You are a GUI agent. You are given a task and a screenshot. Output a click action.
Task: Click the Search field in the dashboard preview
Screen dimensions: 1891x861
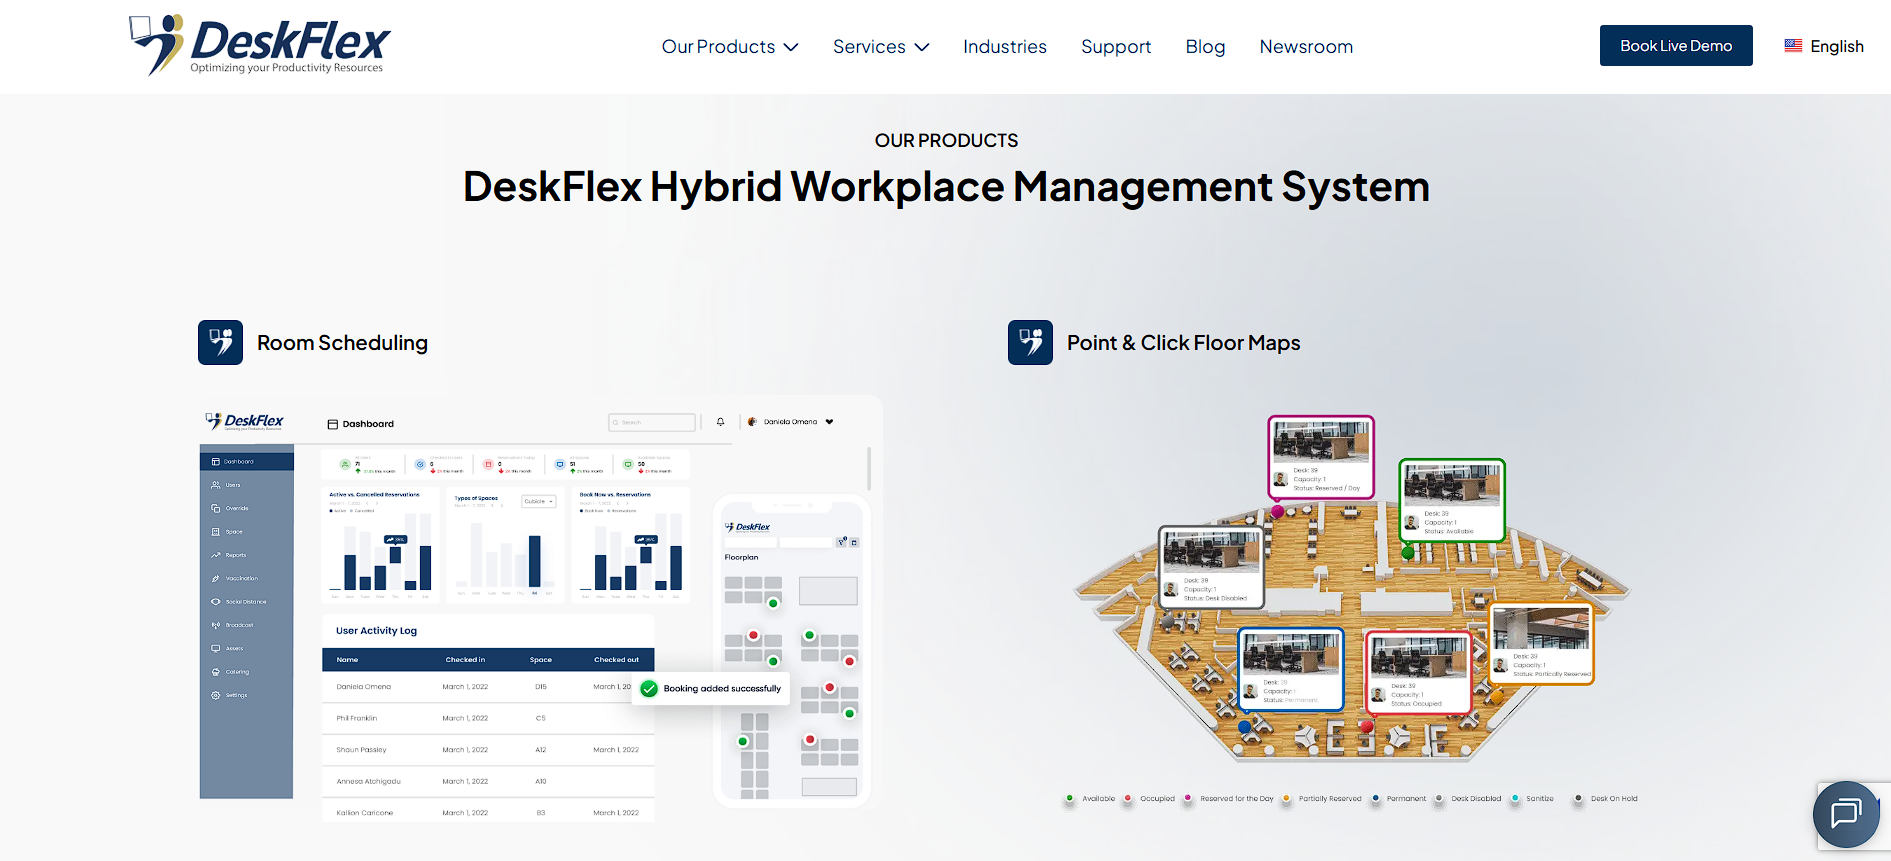click(x=652, y=422)
